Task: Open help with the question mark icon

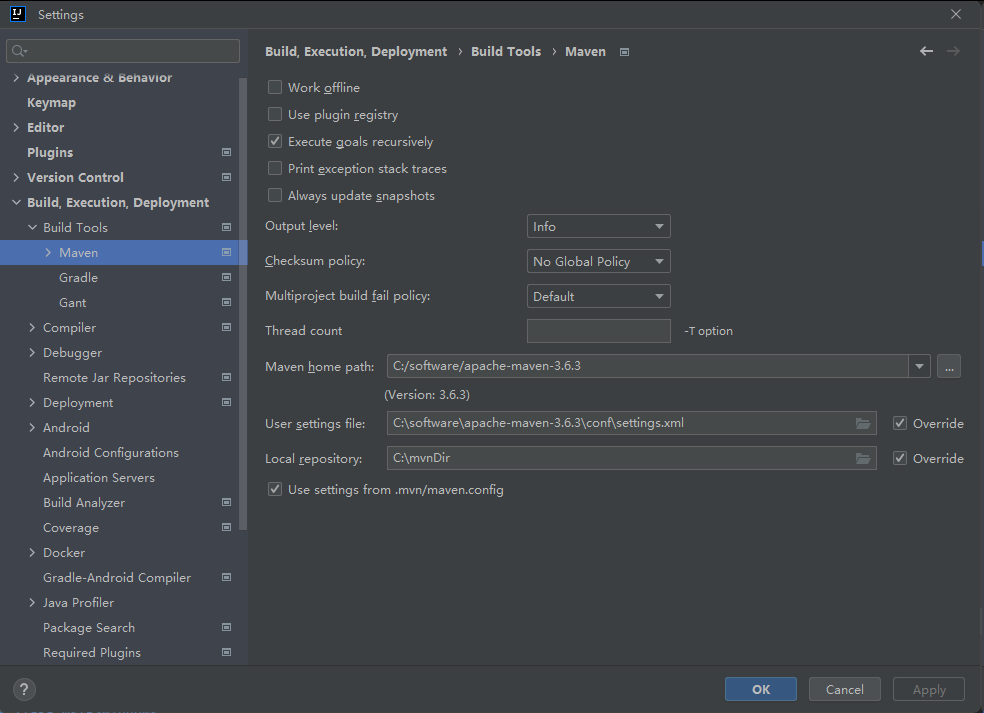Action: pos(24,689)
